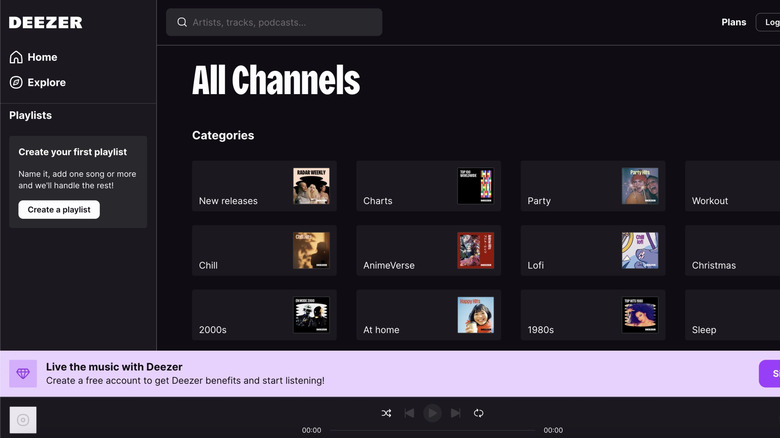Click the Top 100 Worldwide cover thumbnail
The width and height of the screenshot is (780, 438).
pyautogui.click(x=476, y=186)
